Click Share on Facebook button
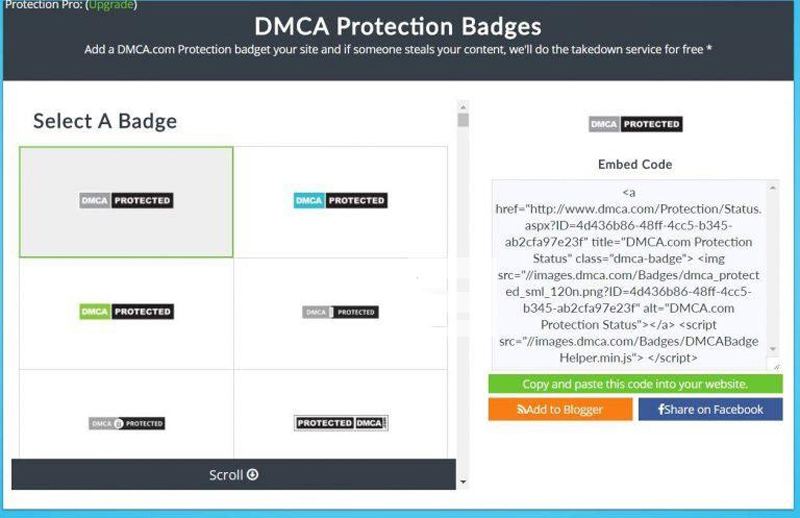Screen dimensions: 800x518 (x=710, y=410)
